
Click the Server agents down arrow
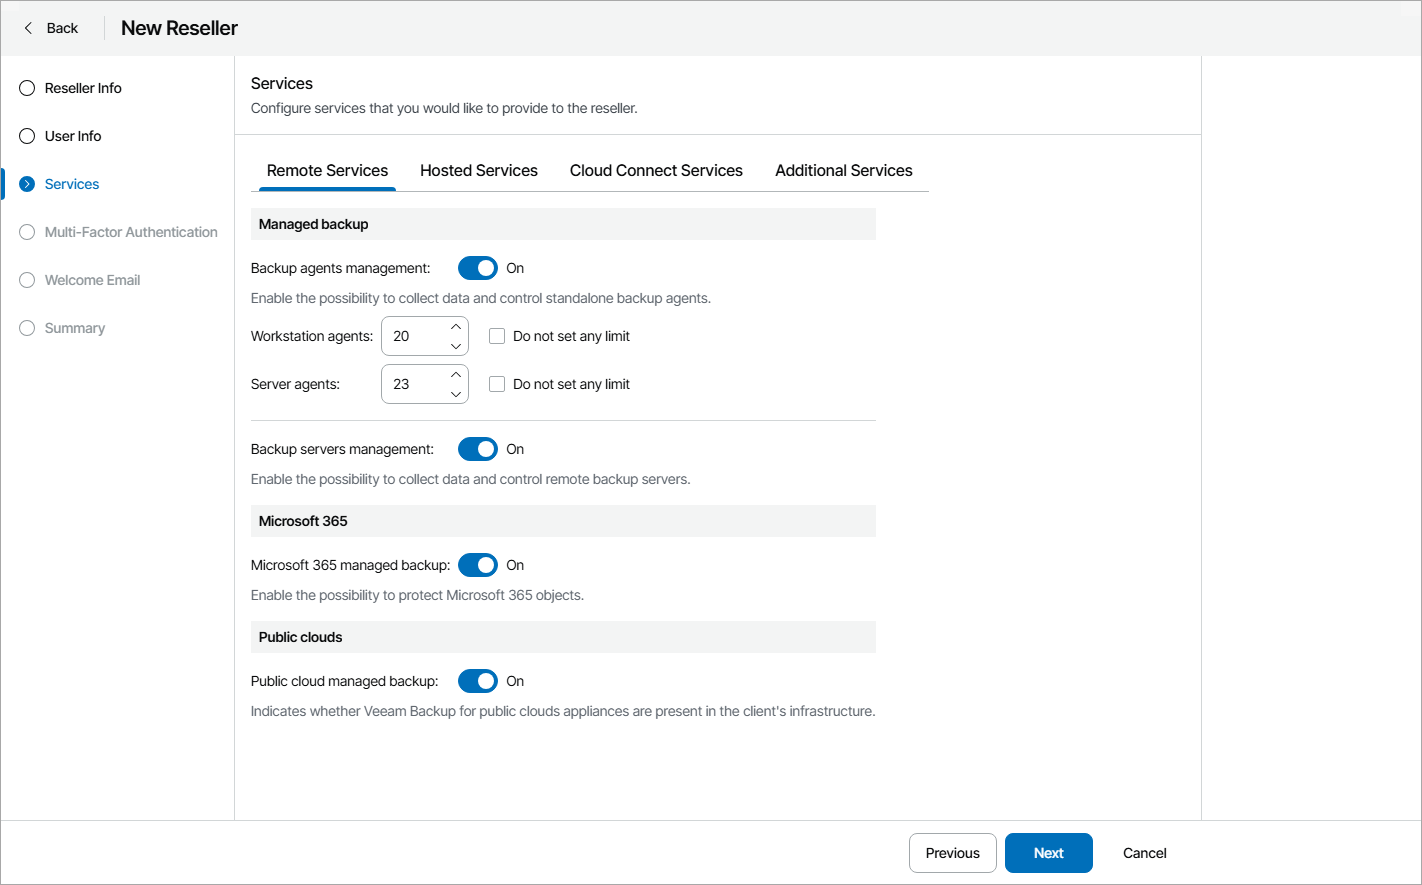coord(456,393)
